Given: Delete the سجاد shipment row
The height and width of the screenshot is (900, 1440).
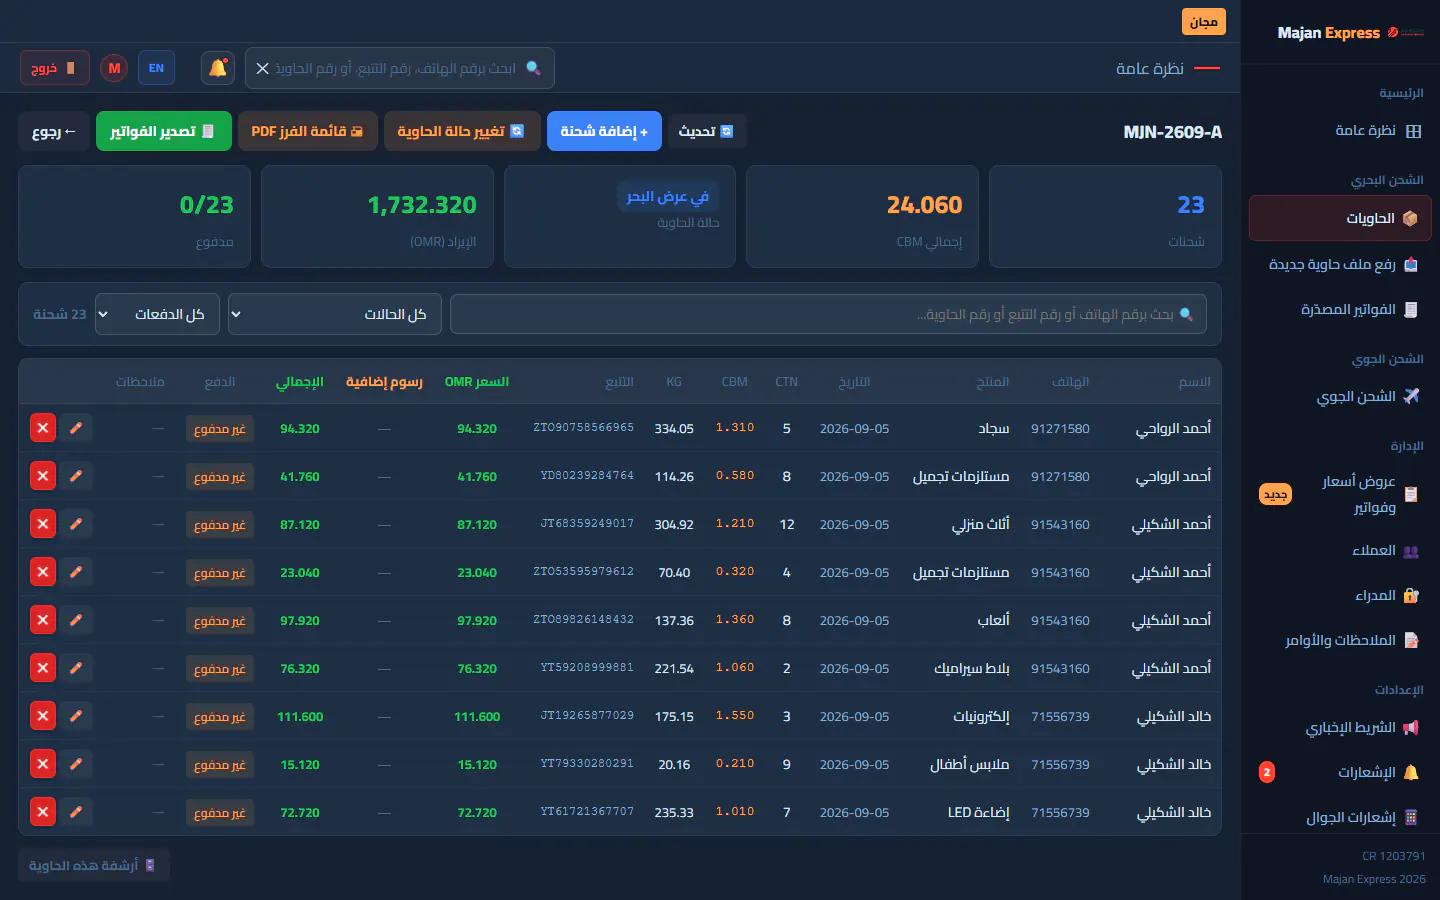Looking at the screenshot, I should pyautogui.click(x=43, y=428).
